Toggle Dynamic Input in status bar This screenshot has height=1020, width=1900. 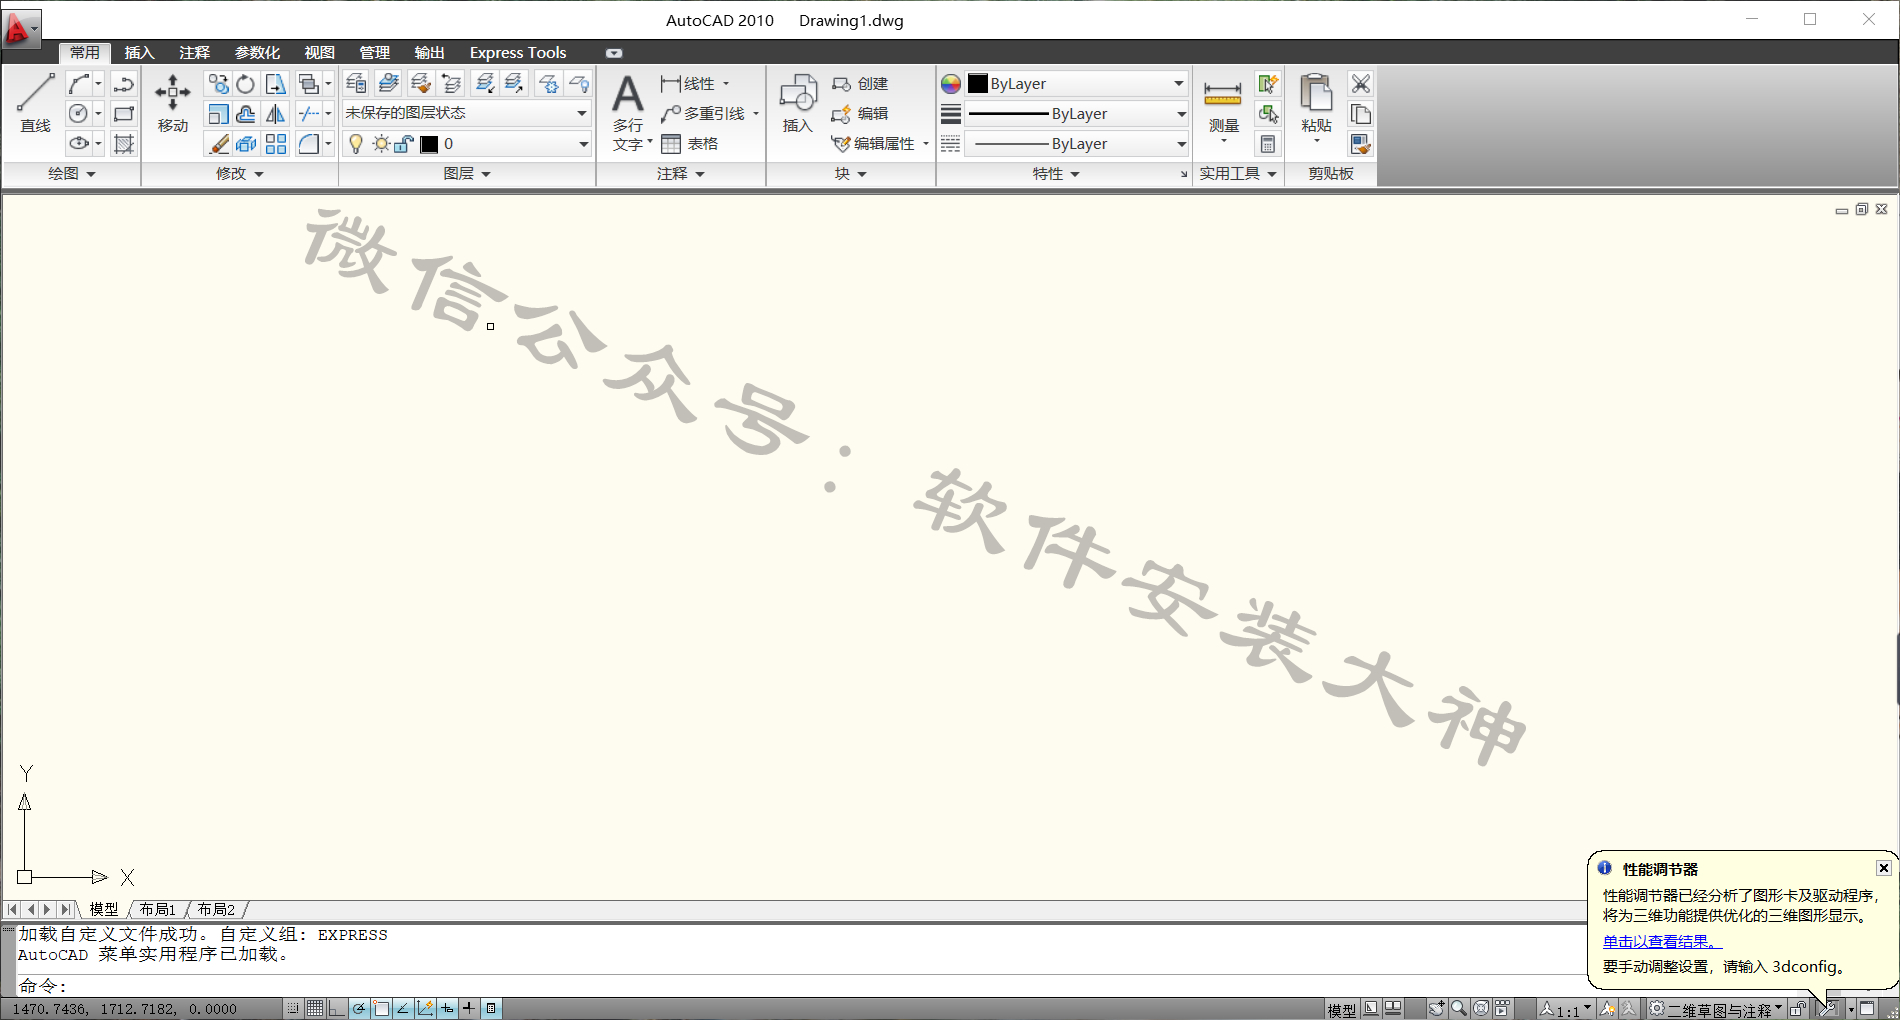click(447, 1008)
